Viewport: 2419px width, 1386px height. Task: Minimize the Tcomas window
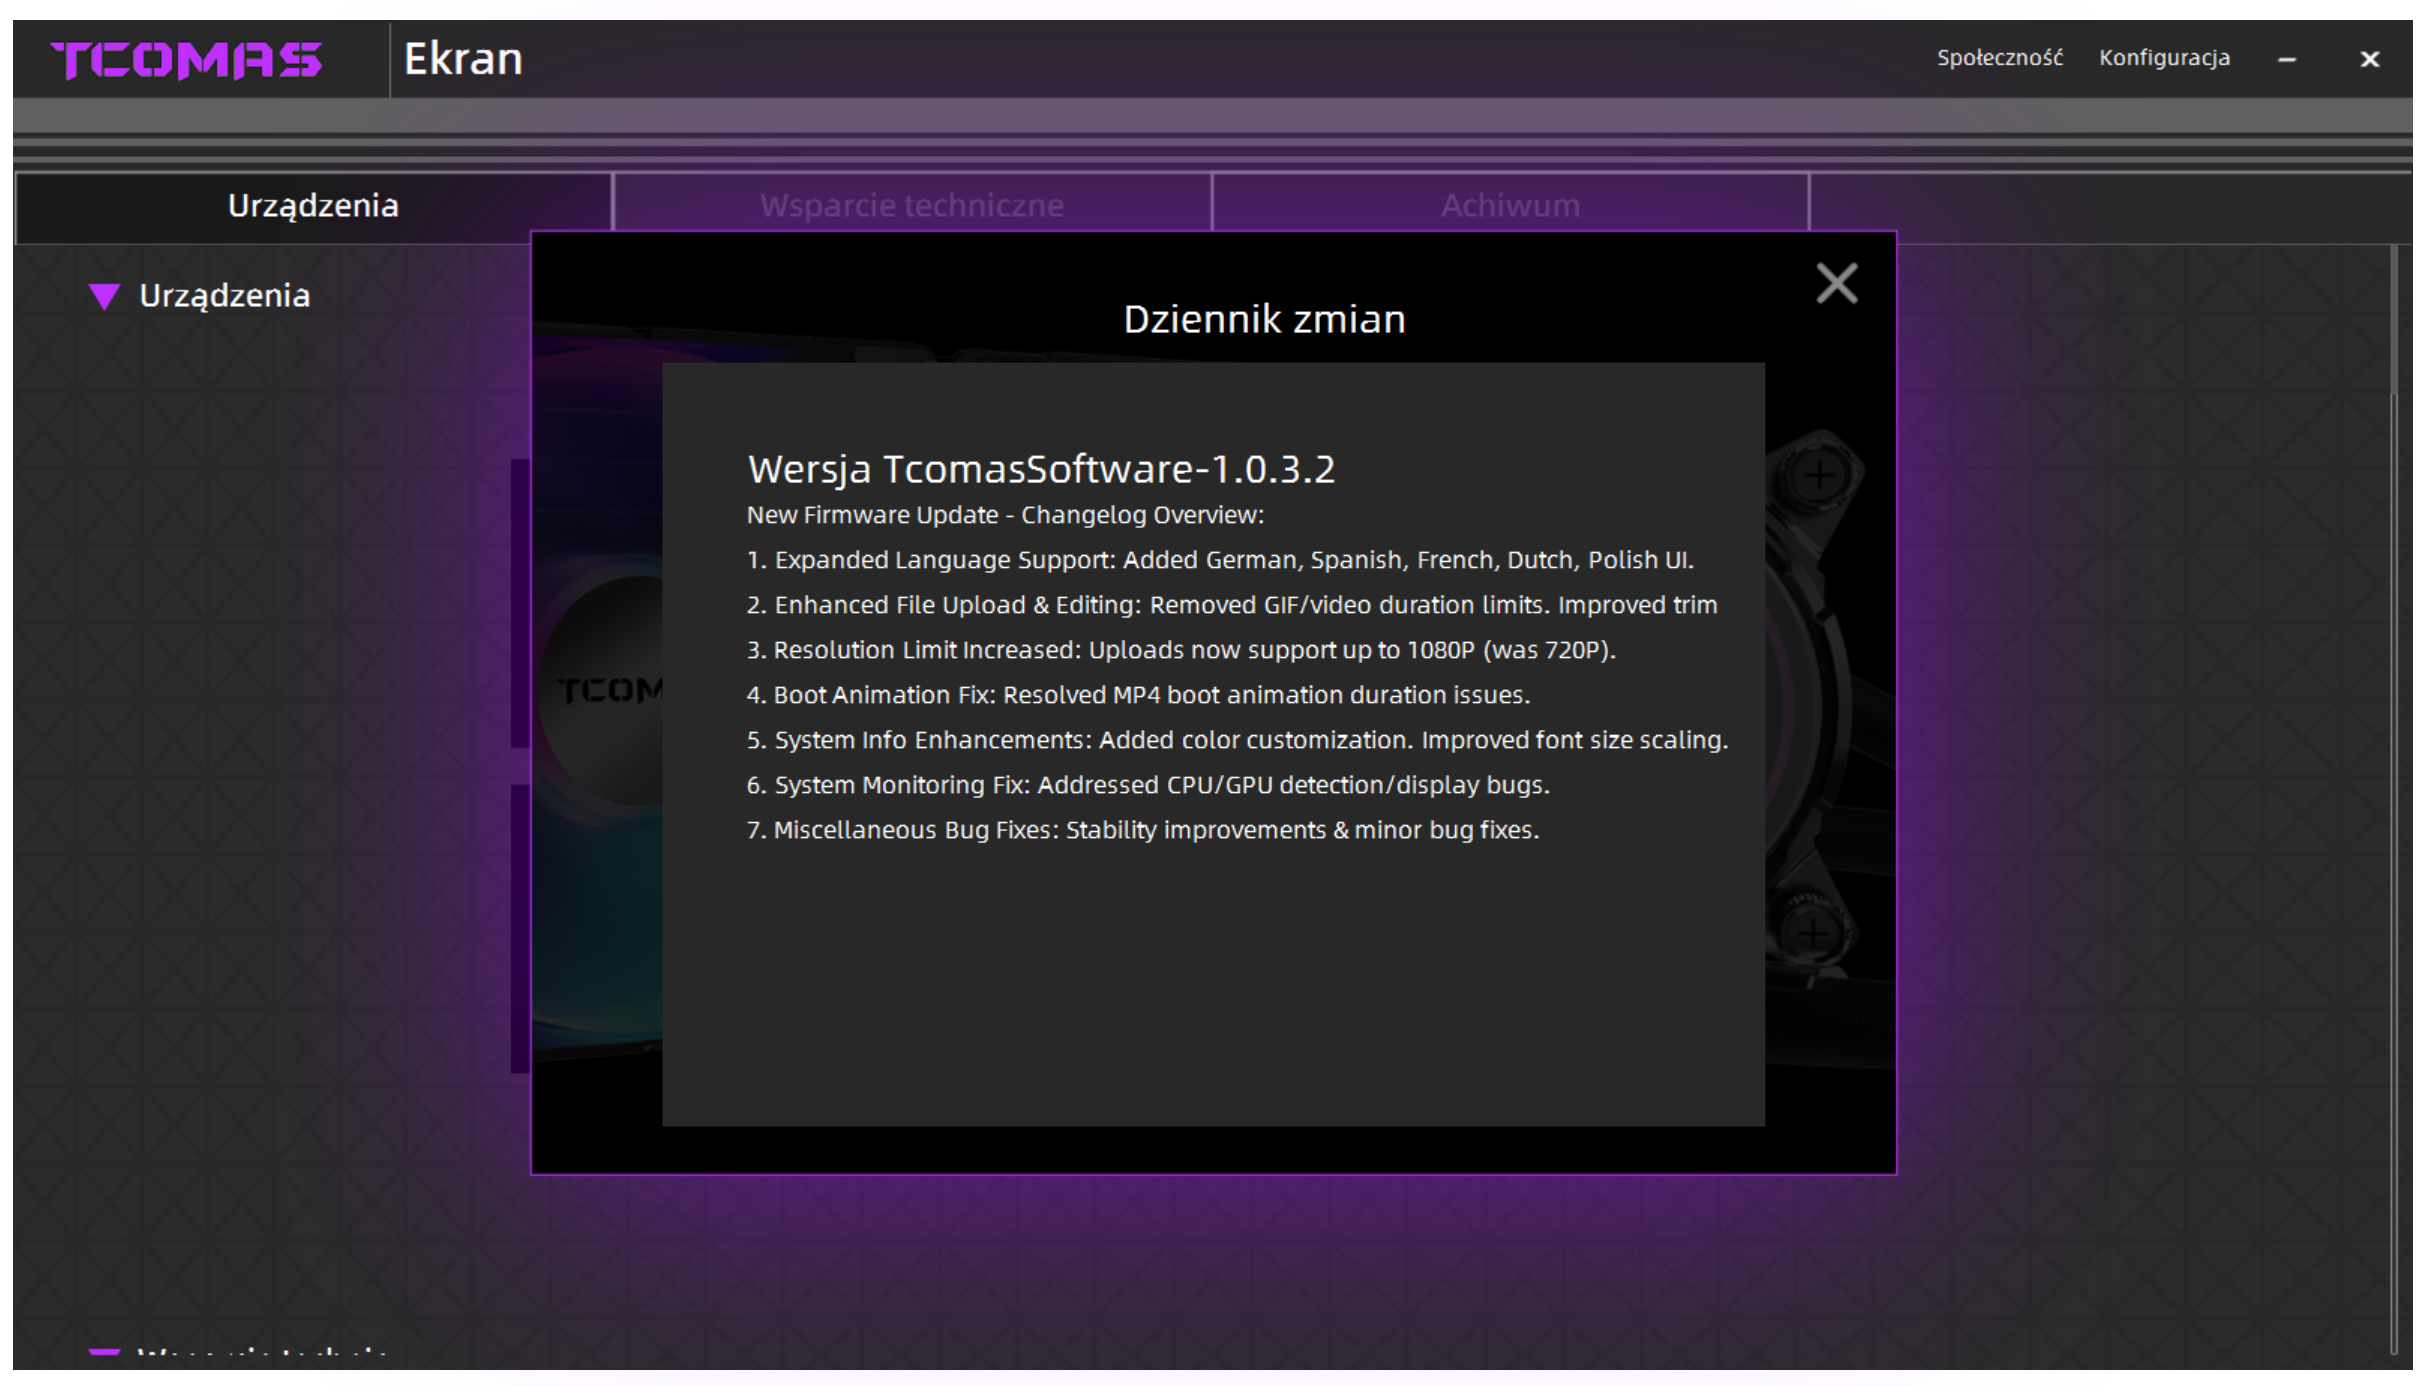(x=2287, y=60)
